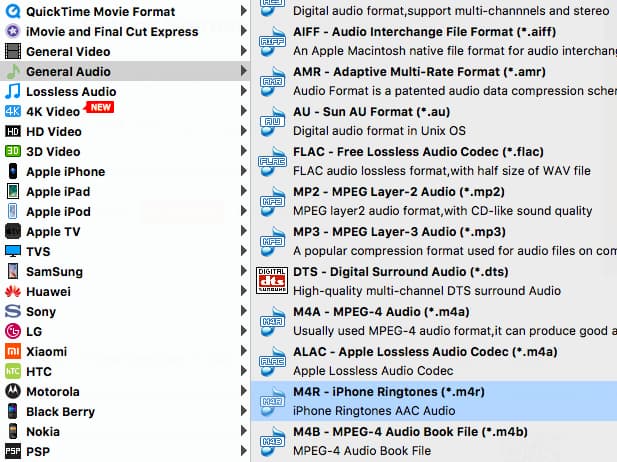Click the Sony S logo icon
The width and height of the screenshot is (617, 462).
[x=13, y=311]
